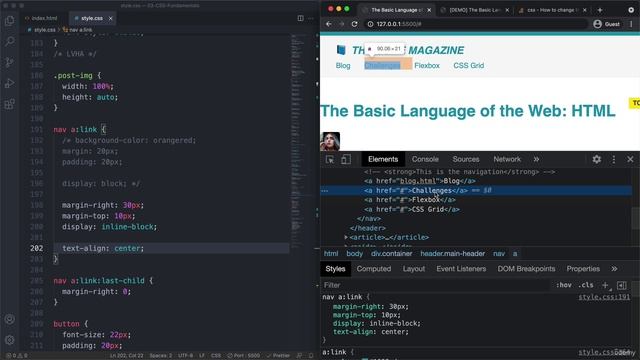Open the Accounts icon in activity bar
Screen dimensions: 640x360
click(9, 319)
